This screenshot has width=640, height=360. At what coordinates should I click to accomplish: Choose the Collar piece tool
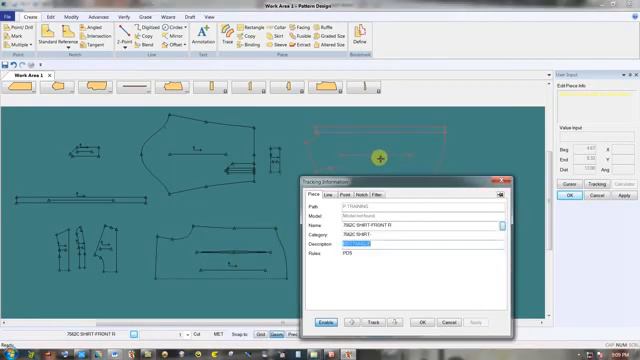276,27
